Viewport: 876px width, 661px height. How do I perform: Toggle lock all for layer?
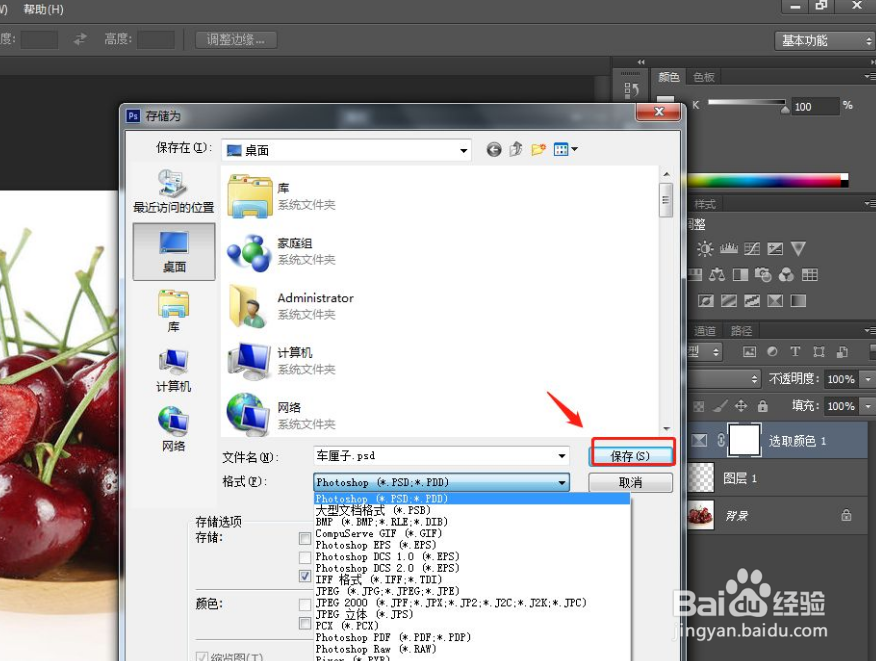763,406
